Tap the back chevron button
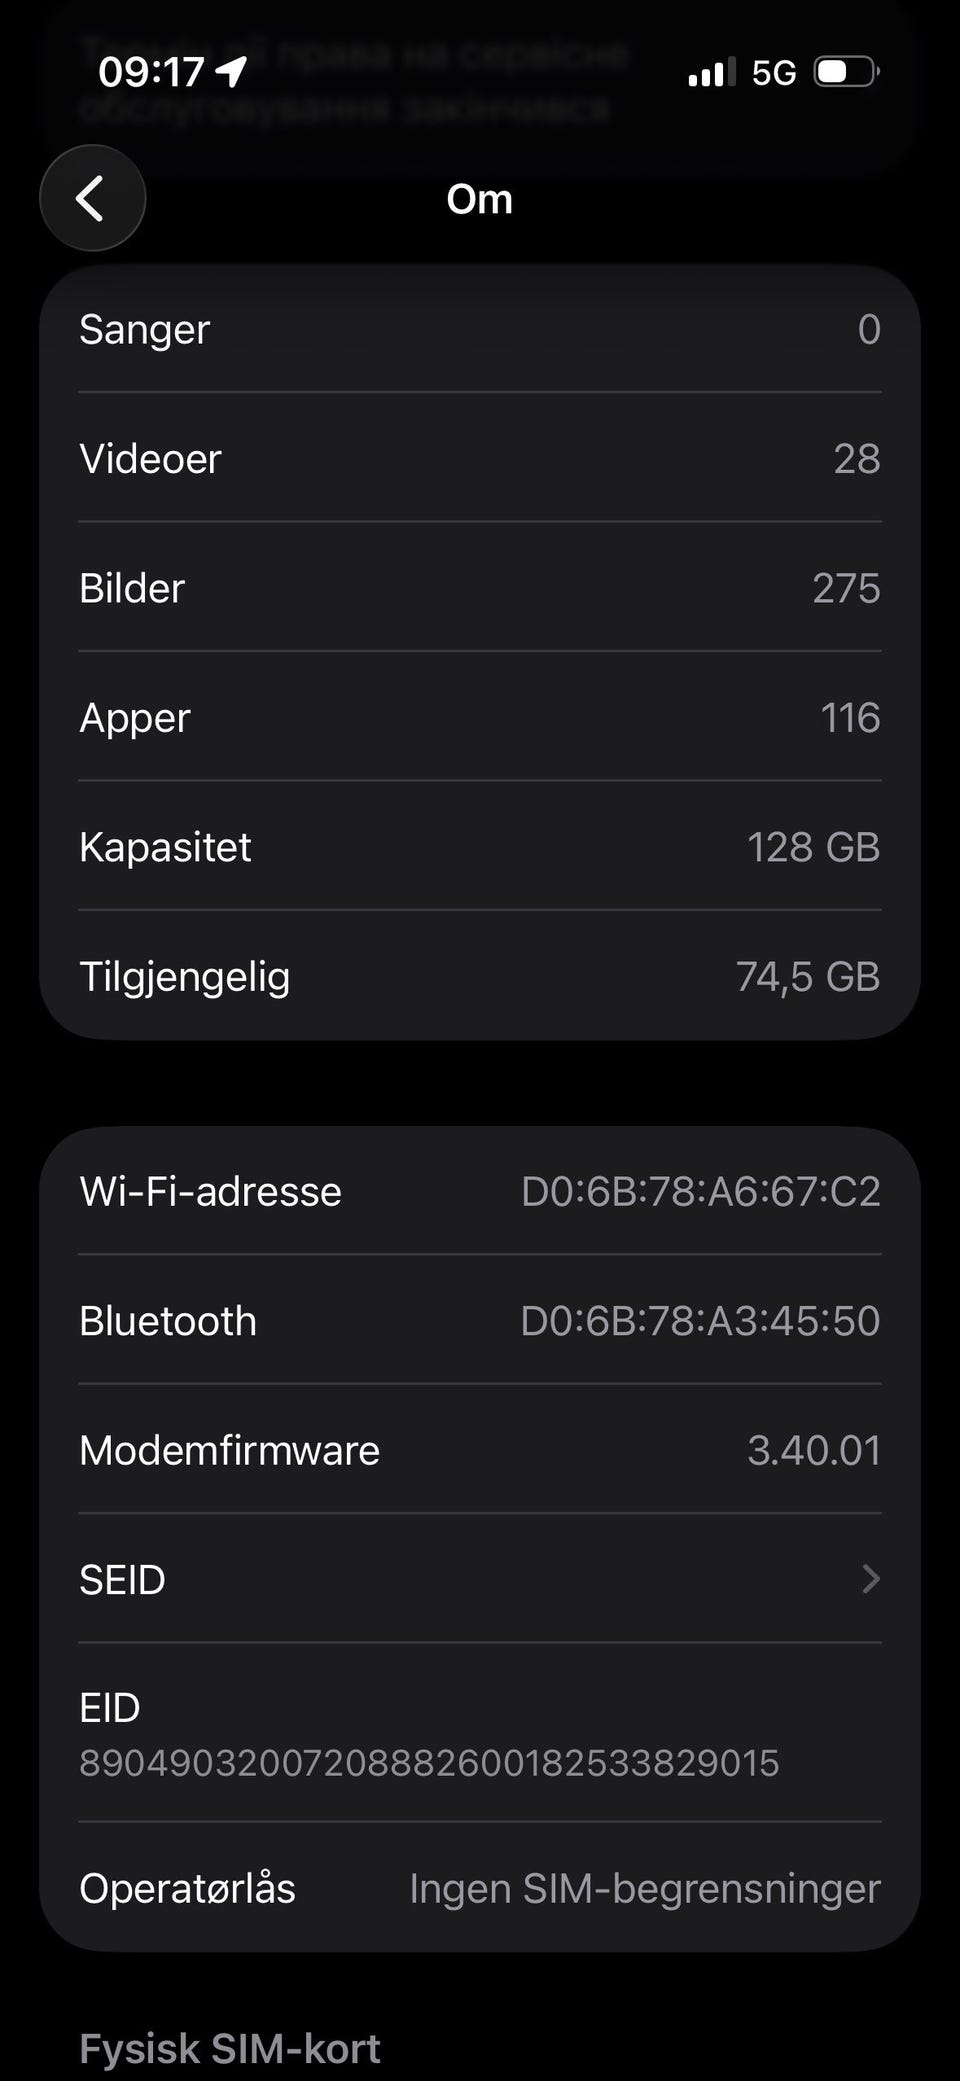The width and height of the screenshot is (960, 2081). [x=92, y=198]
